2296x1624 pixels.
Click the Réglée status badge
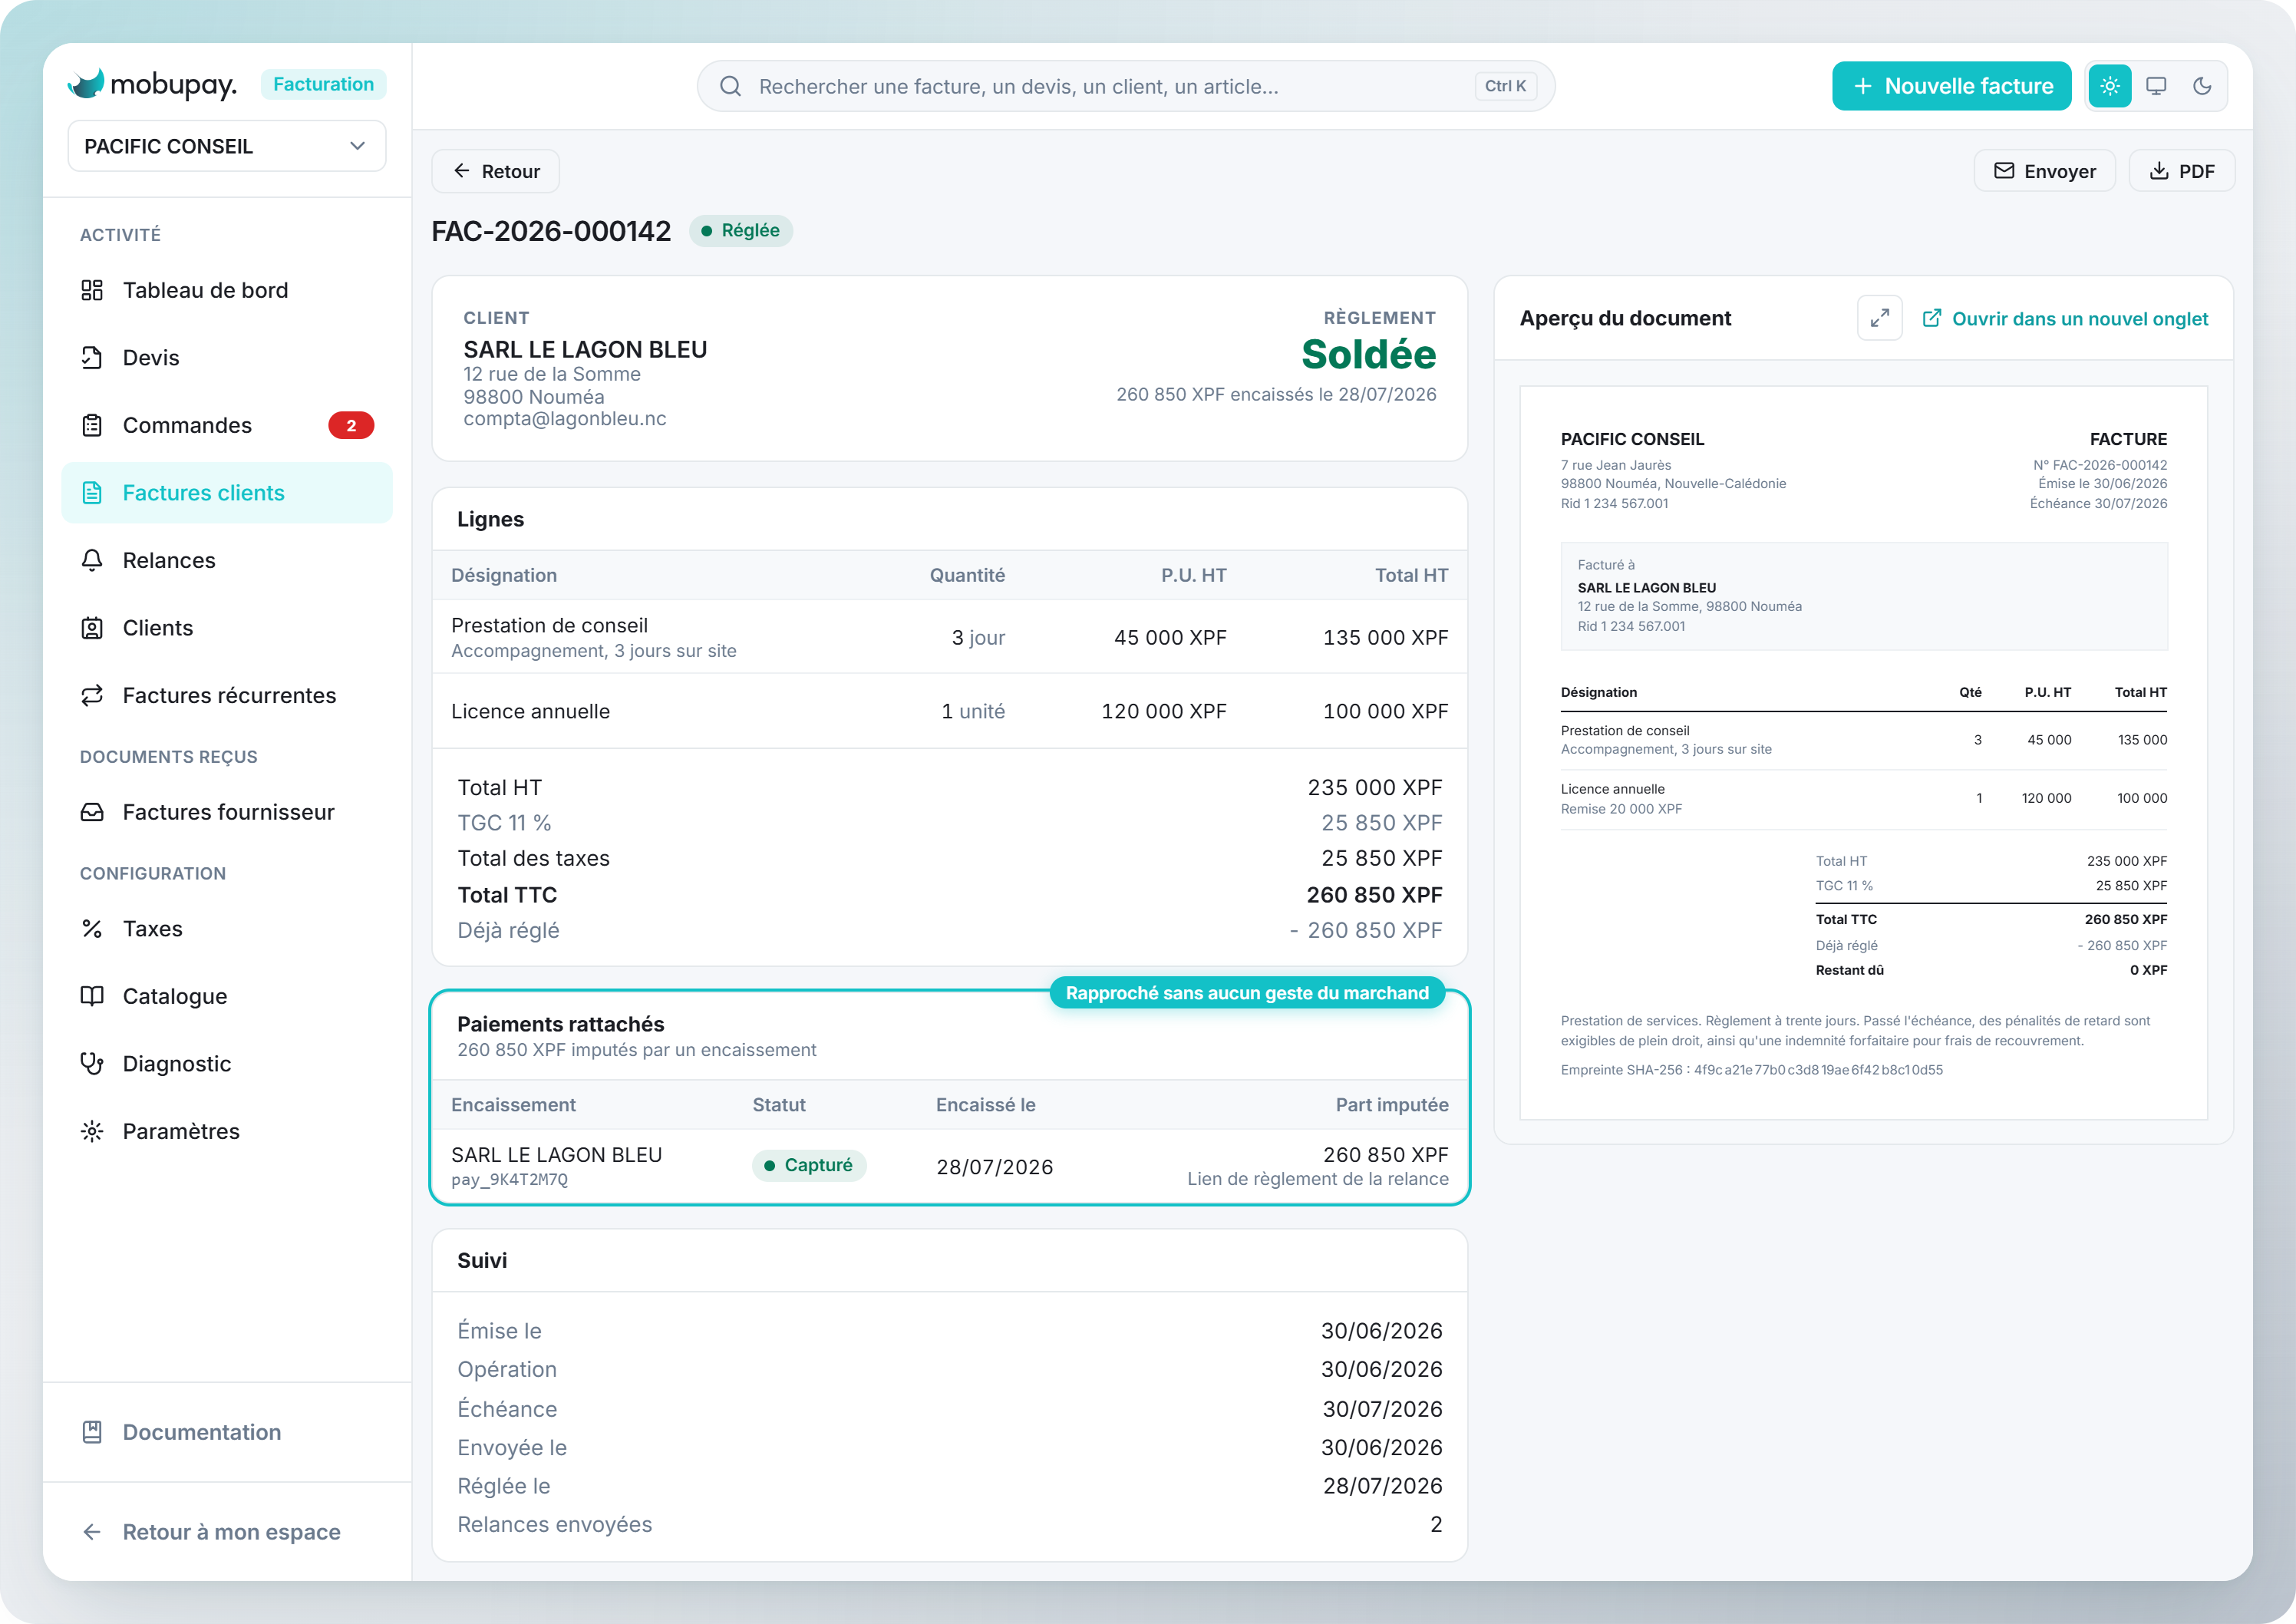pyautogui.click(x=741, y=230)
